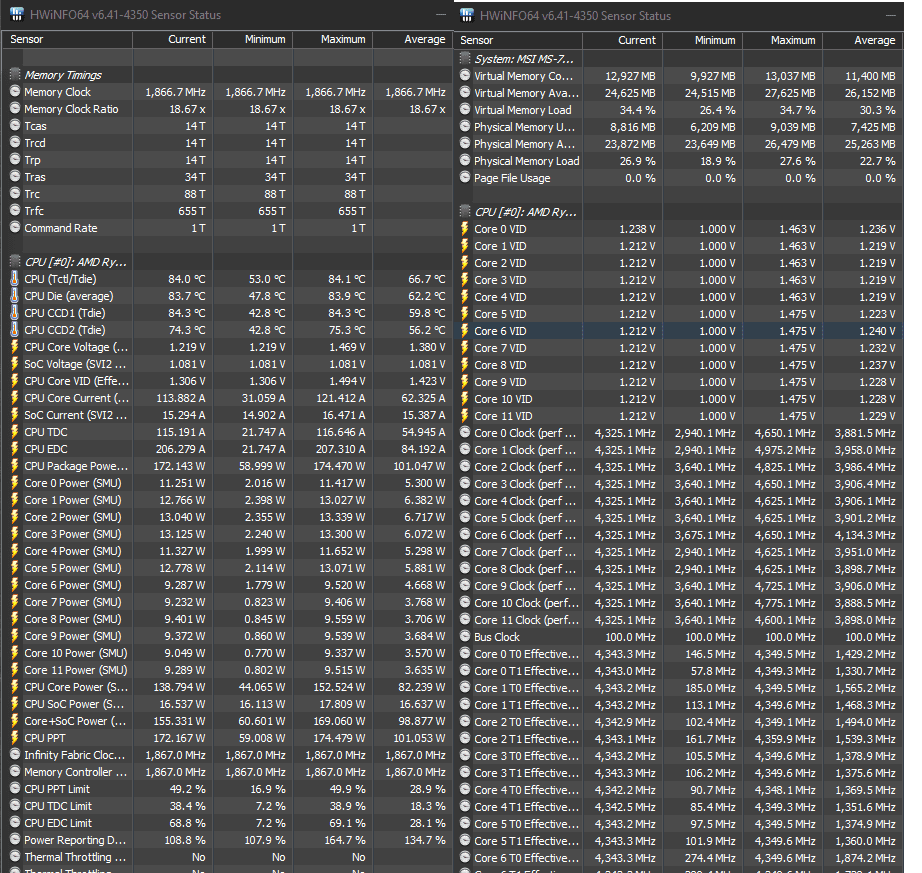Select the Trfc timing row

tap(228, 210)
